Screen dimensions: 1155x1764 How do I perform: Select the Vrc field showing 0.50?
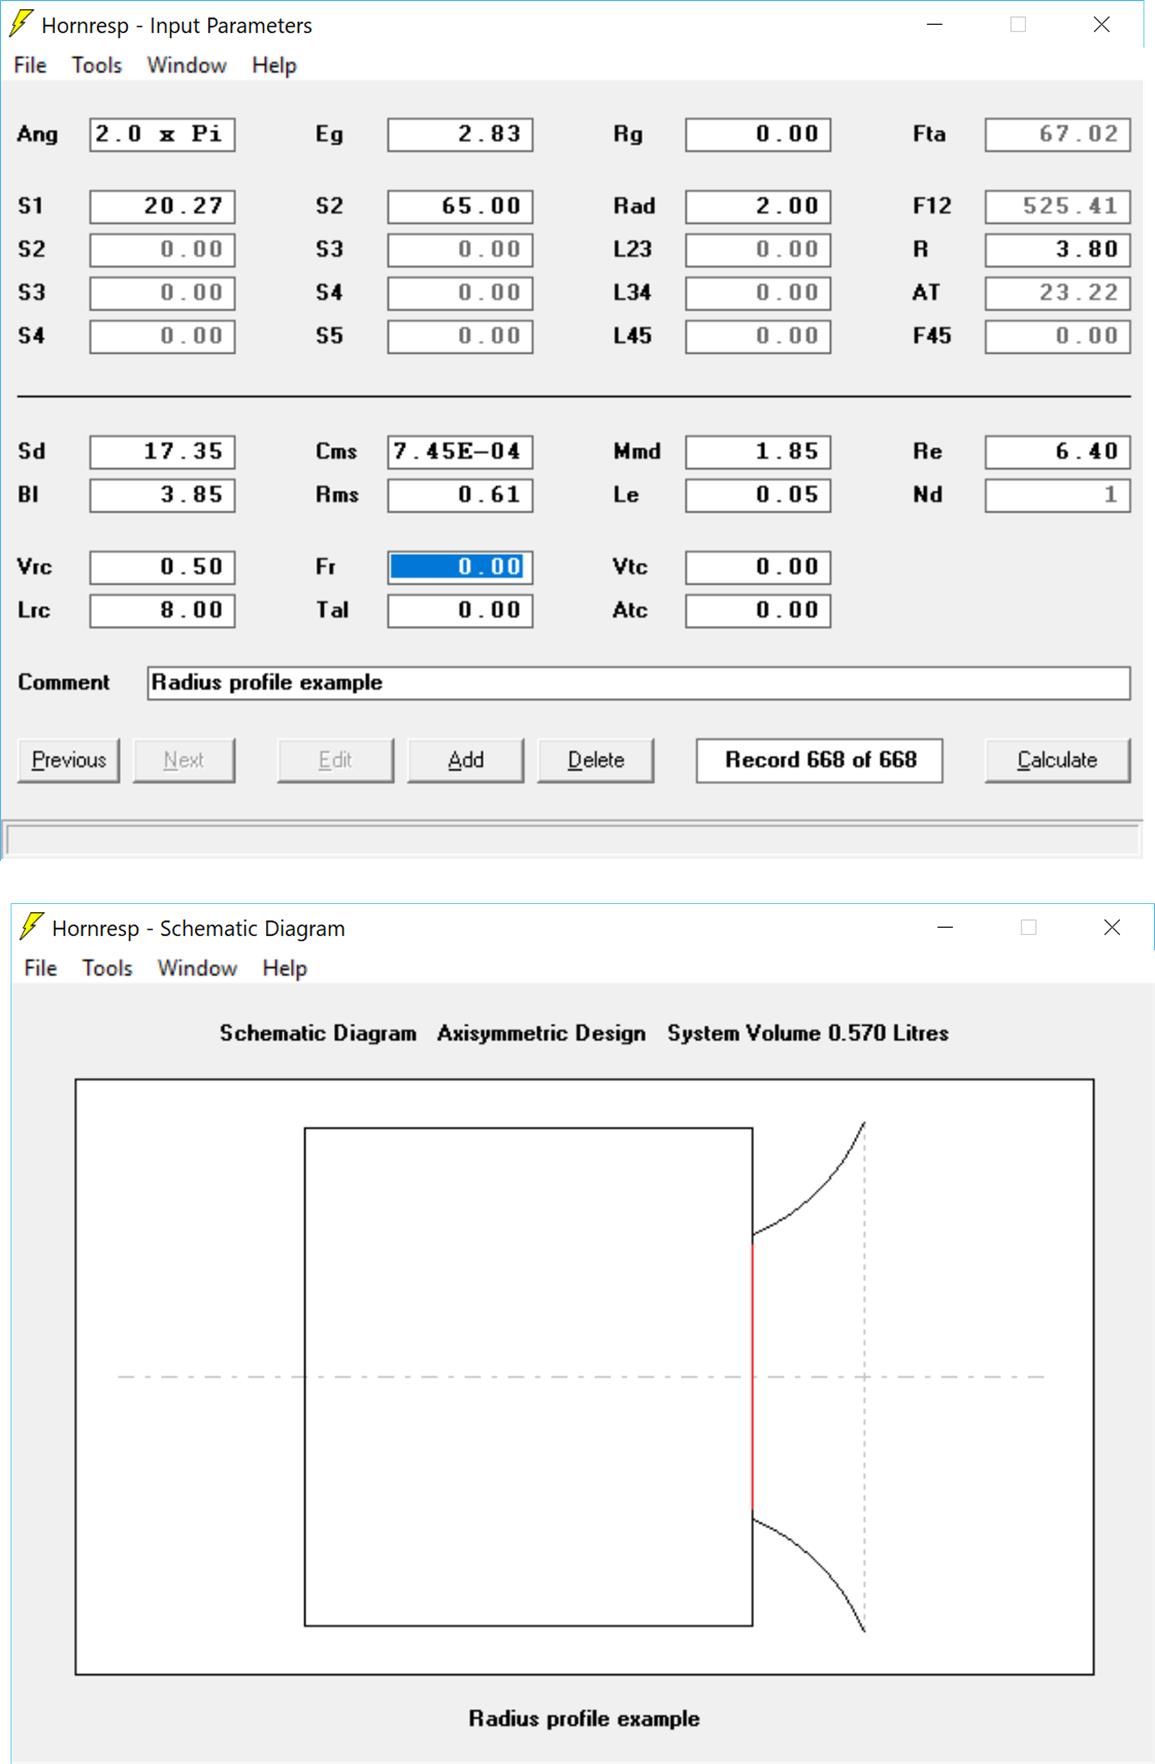(162, 567)
